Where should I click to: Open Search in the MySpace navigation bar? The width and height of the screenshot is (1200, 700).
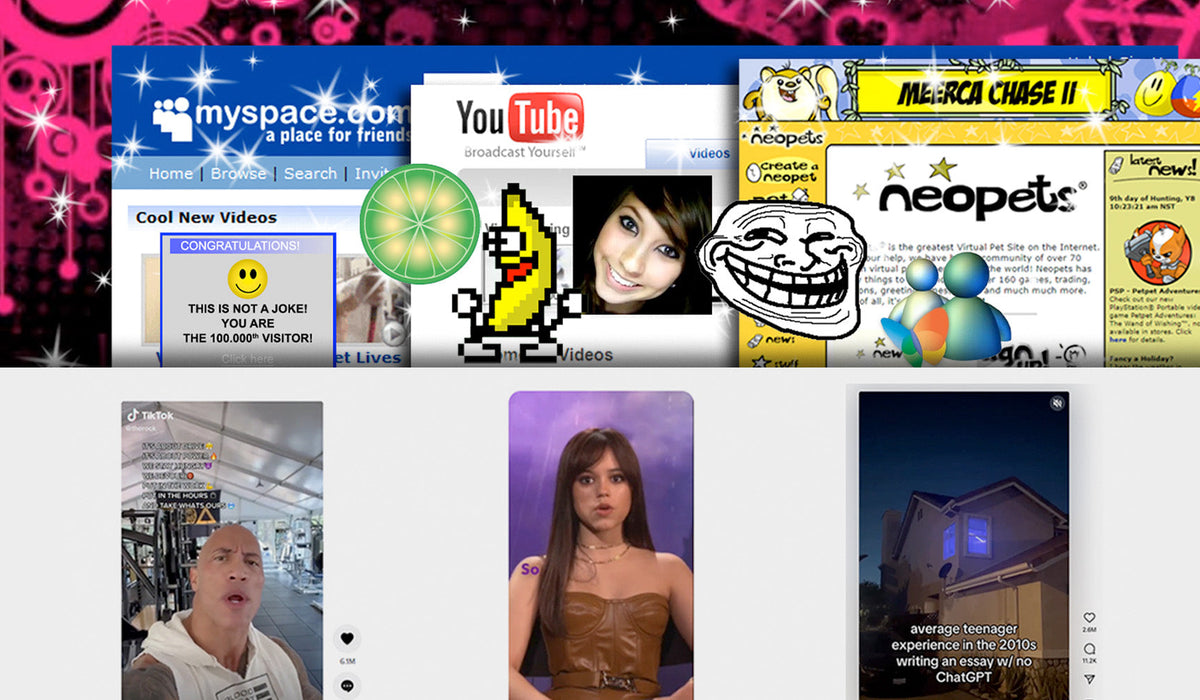(x=310, y=173)
